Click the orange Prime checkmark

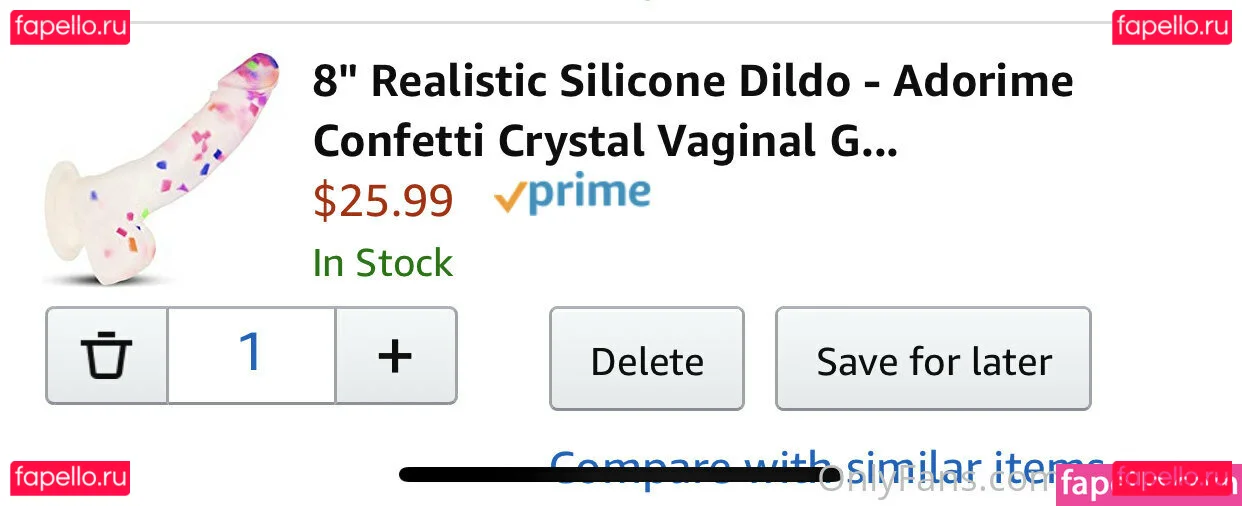pos(510,199)
